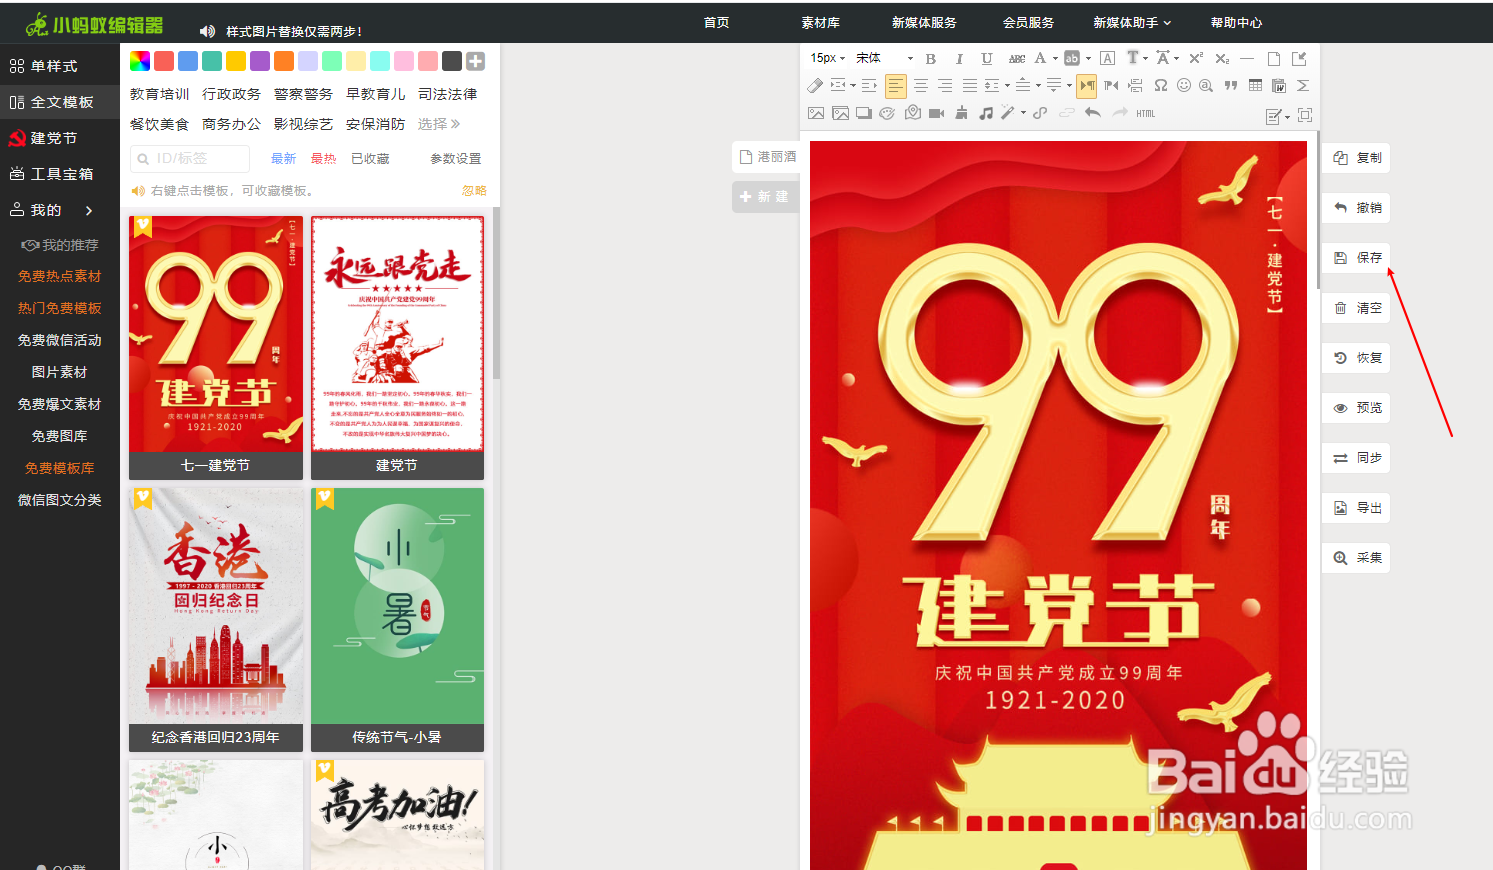1493x870 pixels.
Task: Click the 撤销 undo button
Action: tap(1357, 208)
